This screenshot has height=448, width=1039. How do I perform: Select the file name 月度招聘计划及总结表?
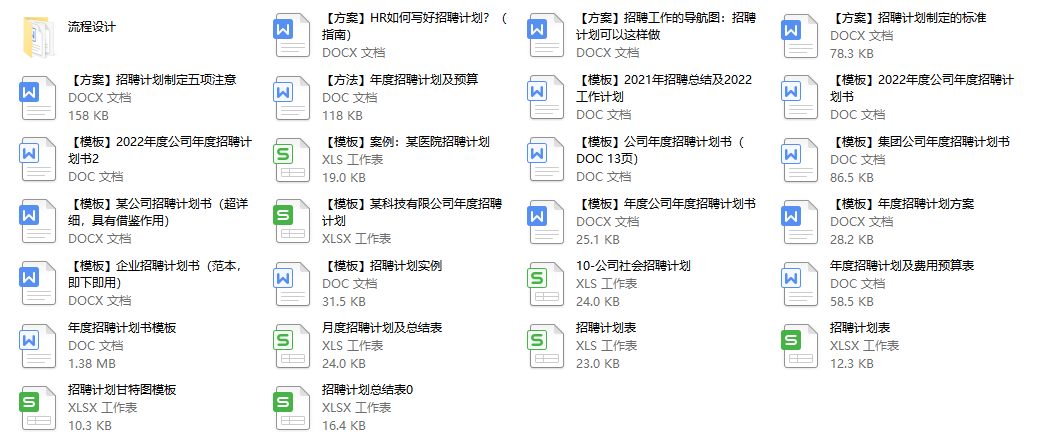(382, 327)
